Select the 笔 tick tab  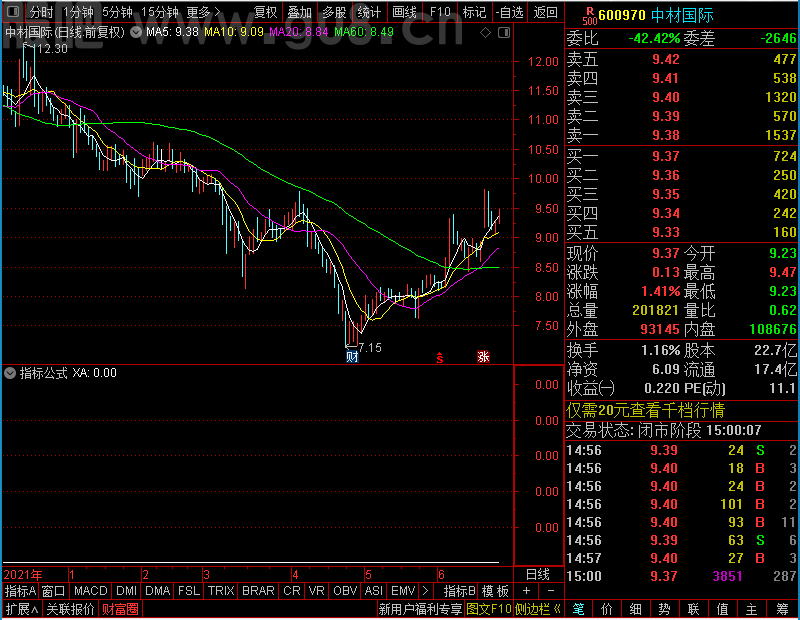coord(579,609)
